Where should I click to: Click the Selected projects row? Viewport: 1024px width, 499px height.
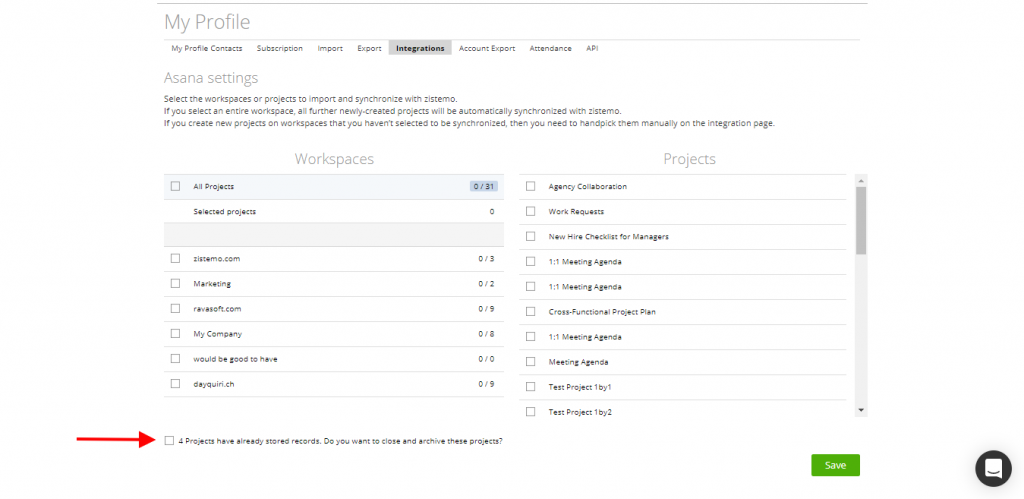[x=334, y=212]
